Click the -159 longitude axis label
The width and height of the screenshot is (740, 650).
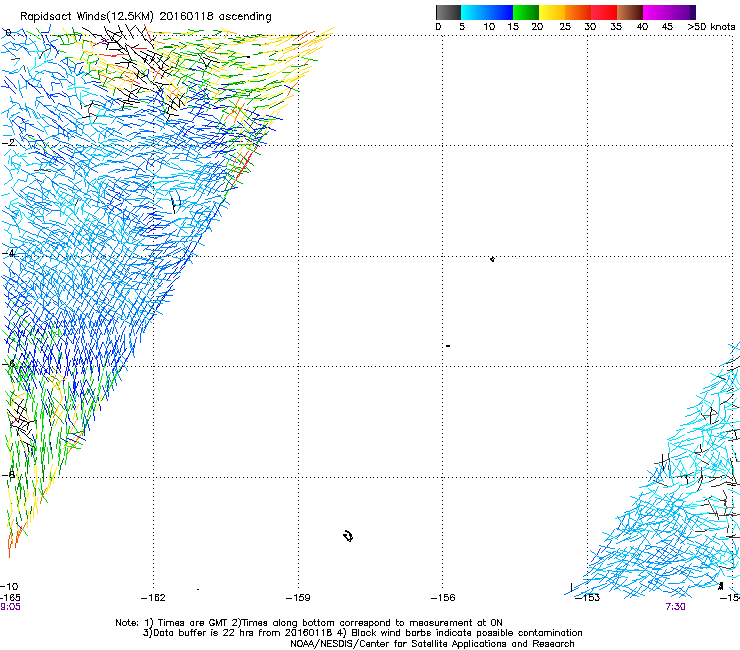(x=298, y=598)
